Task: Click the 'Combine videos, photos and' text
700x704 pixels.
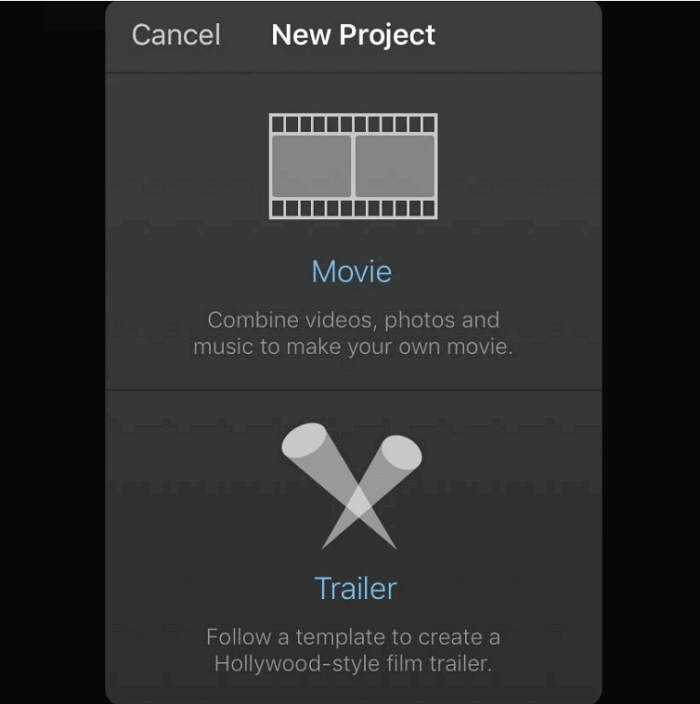Action: click(x=353, y=320)
